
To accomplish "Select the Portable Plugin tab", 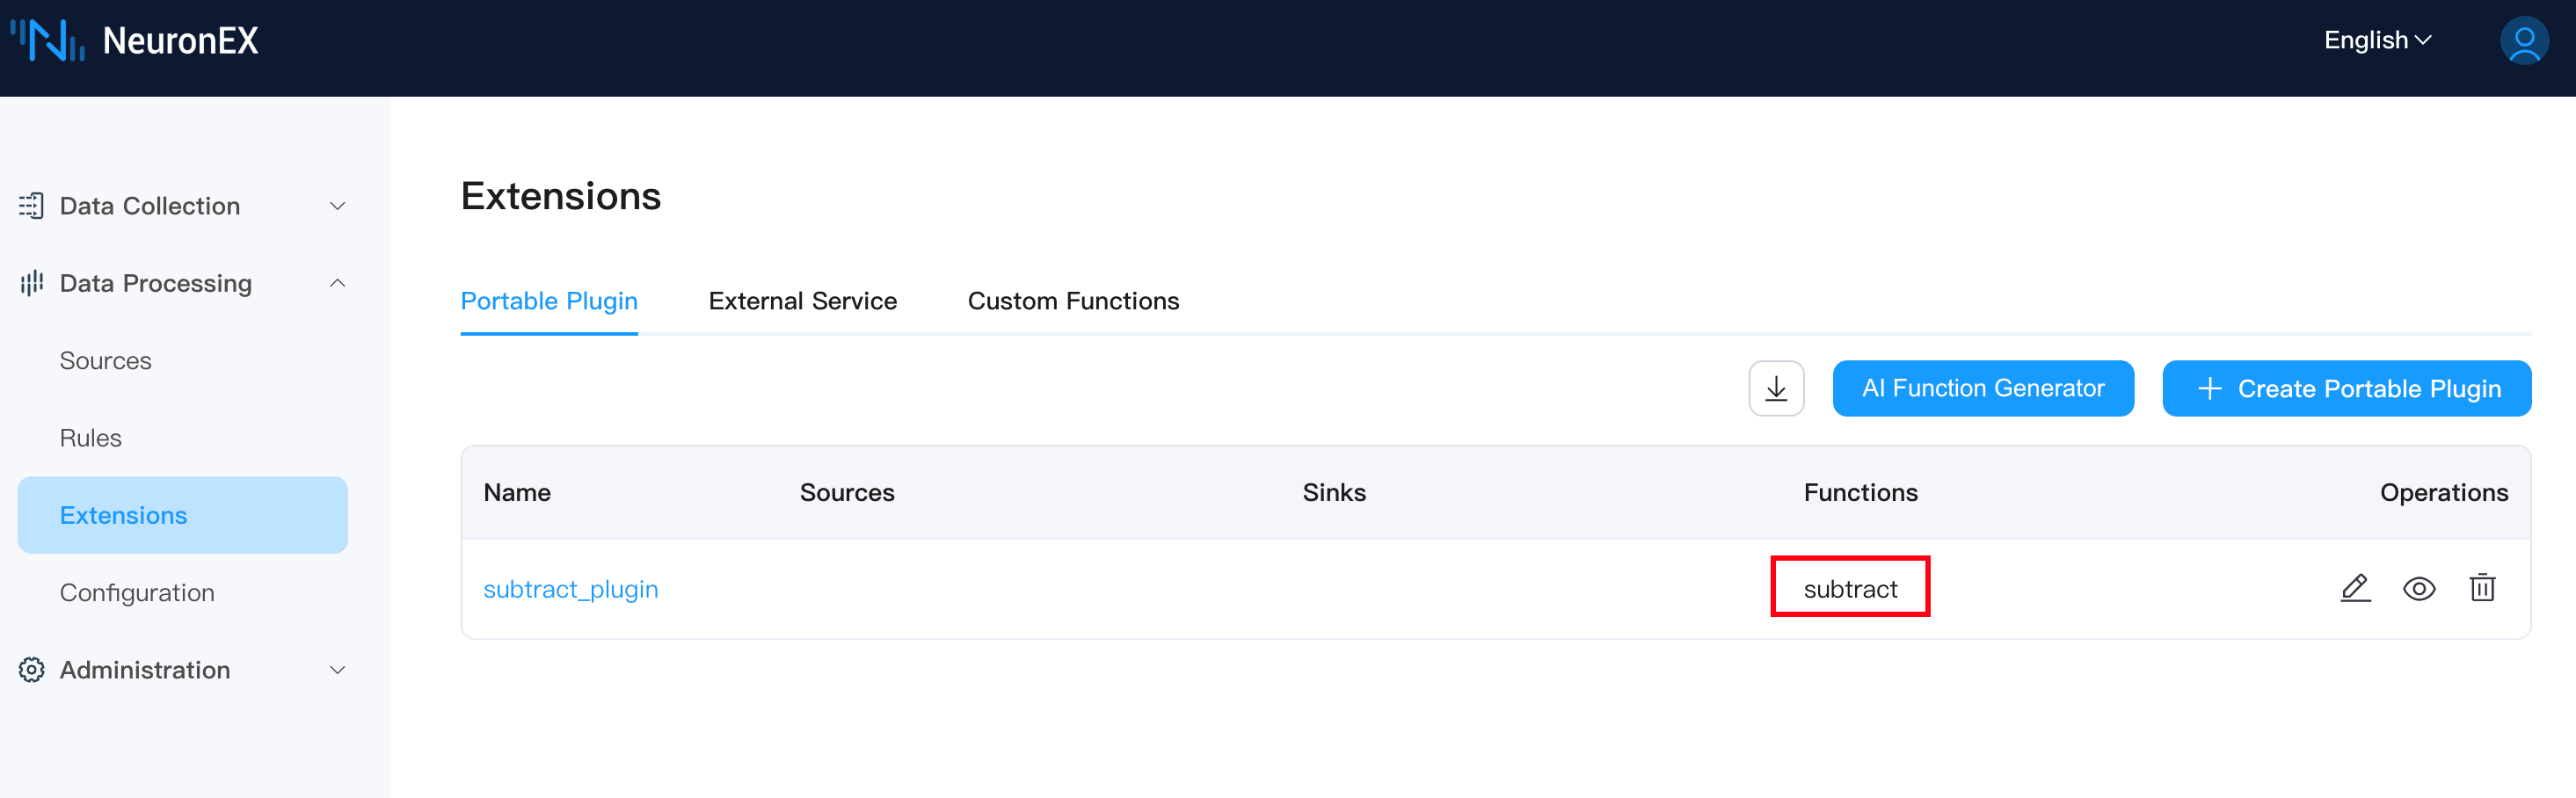I will 548,301.
